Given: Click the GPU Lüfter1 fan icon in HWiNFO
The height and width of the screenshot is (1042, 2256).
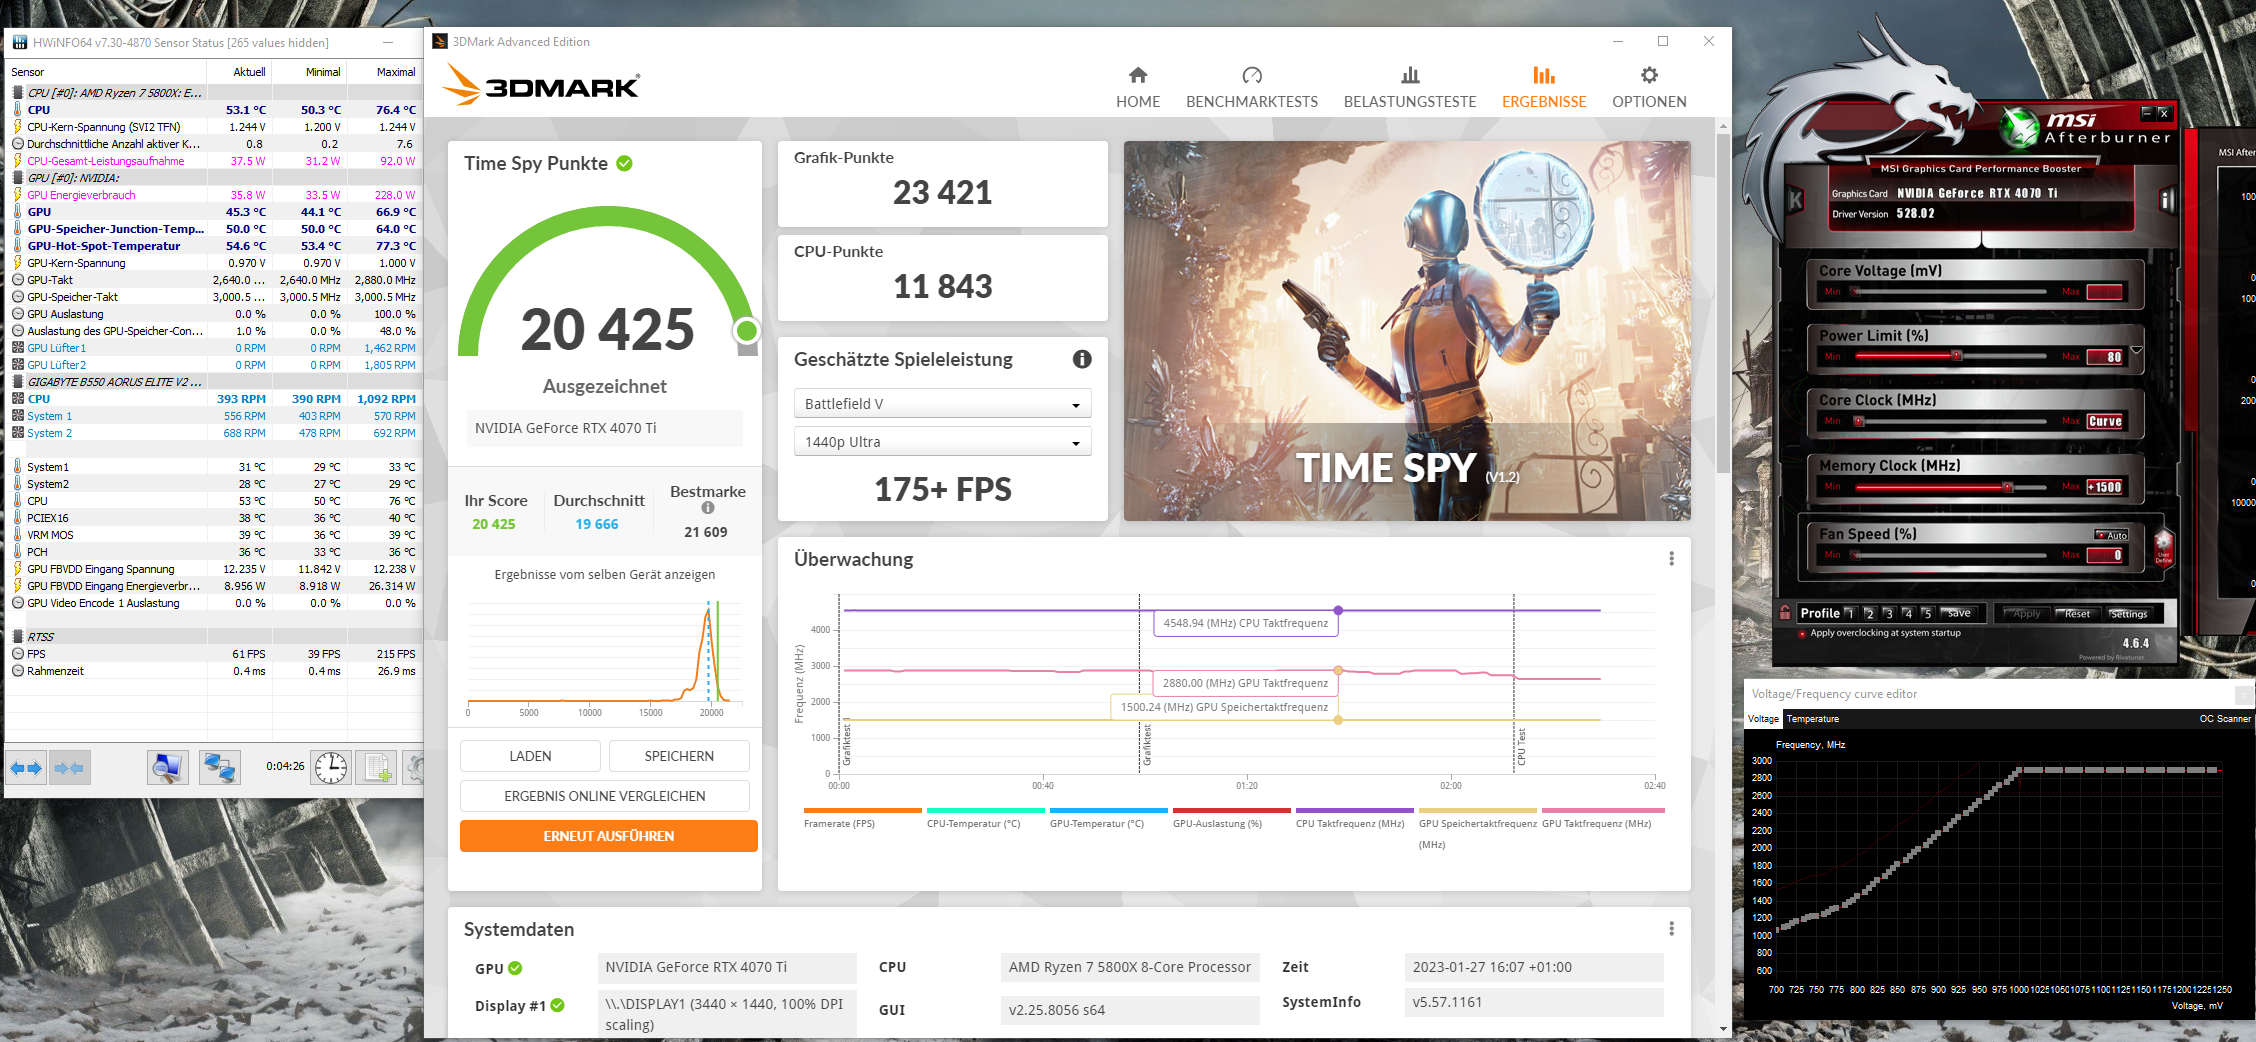Looking at the screenshot, I should click(17, 348).
